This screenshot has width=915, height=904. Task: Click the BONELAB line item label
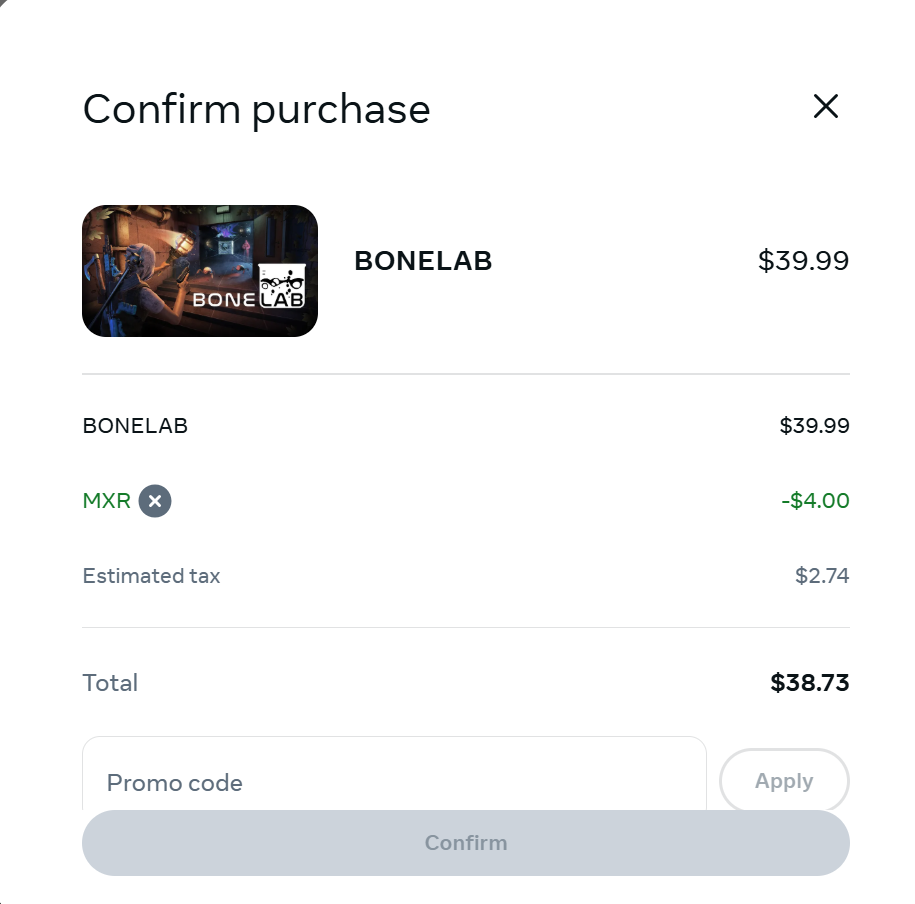tap(135, 426)
